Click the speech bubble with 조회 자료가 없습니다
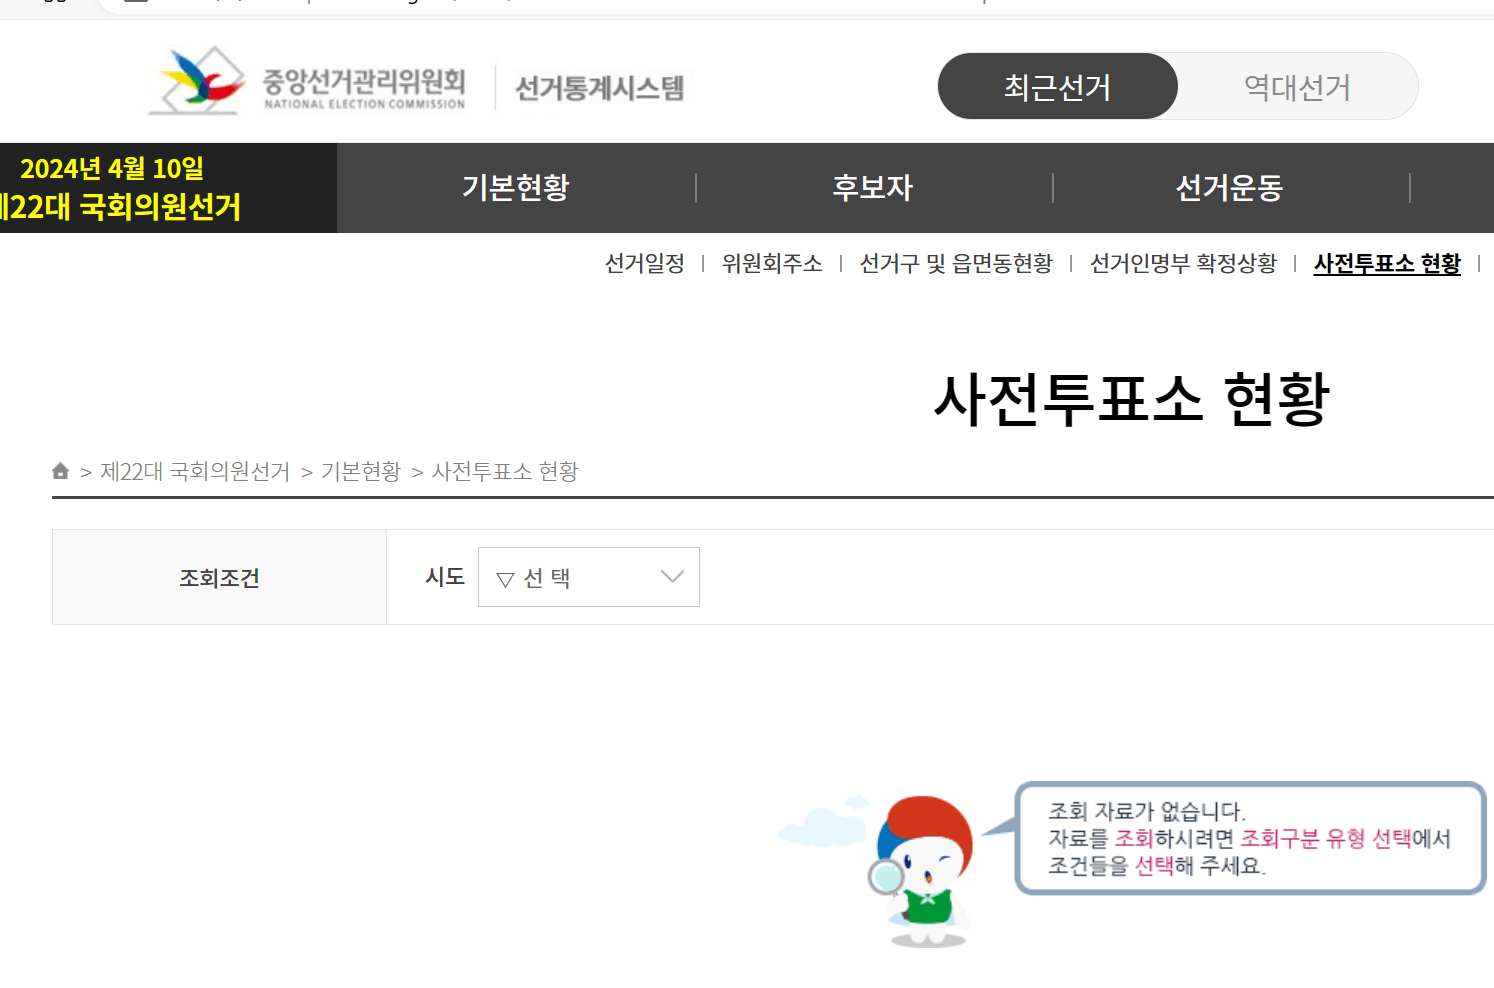Viewport: 1494px width, 988px height. tap(1248, 839)
